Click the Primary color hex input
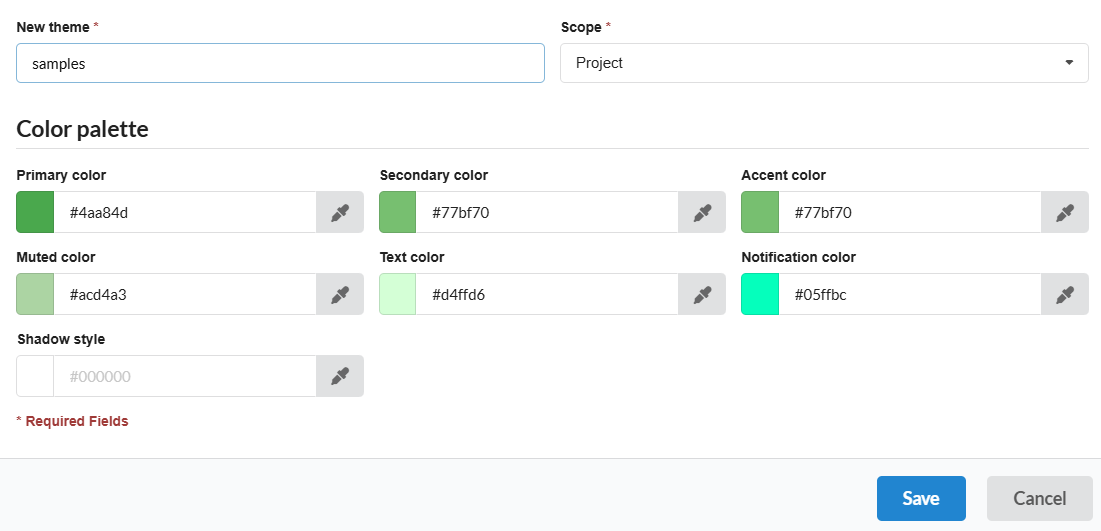This screenshot has height=531, width=1101. (x=185, y=212)
